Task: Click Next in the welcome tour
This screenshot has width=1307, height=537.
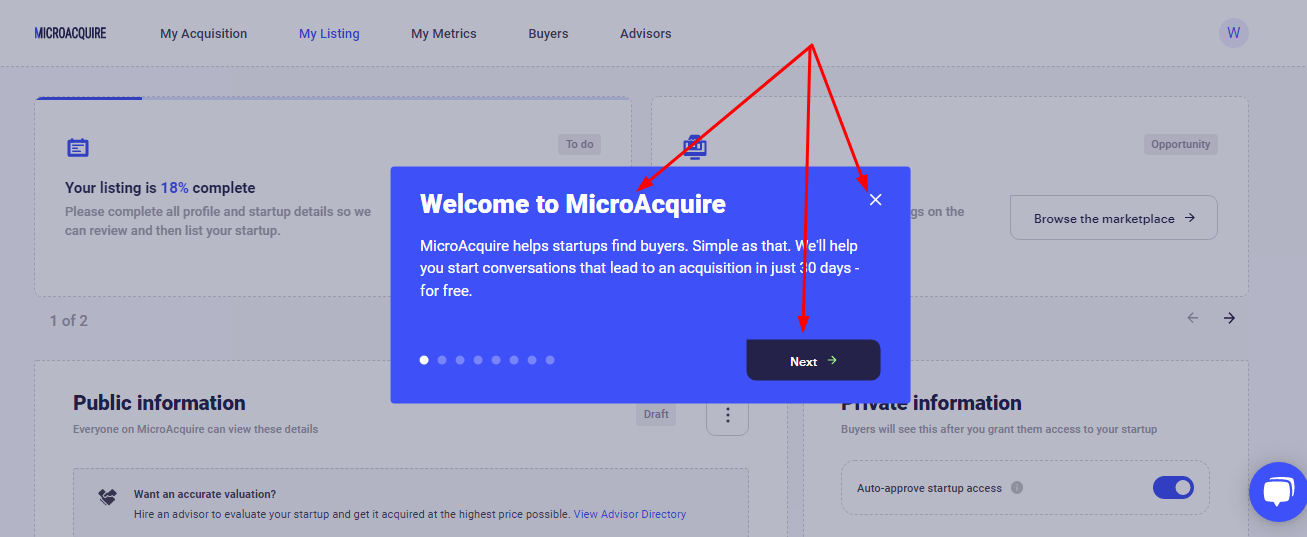Action: (813, 360)
